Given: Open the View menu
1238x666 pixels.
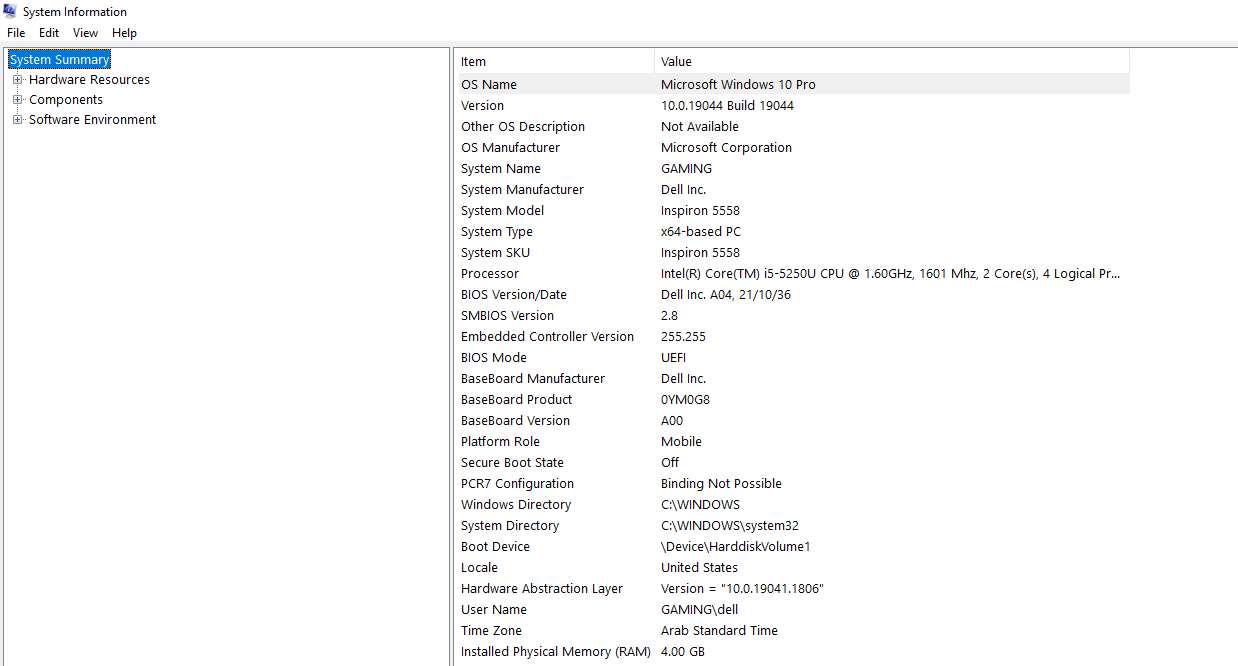Looking at the screenshot, I should (x=85, y=32).
